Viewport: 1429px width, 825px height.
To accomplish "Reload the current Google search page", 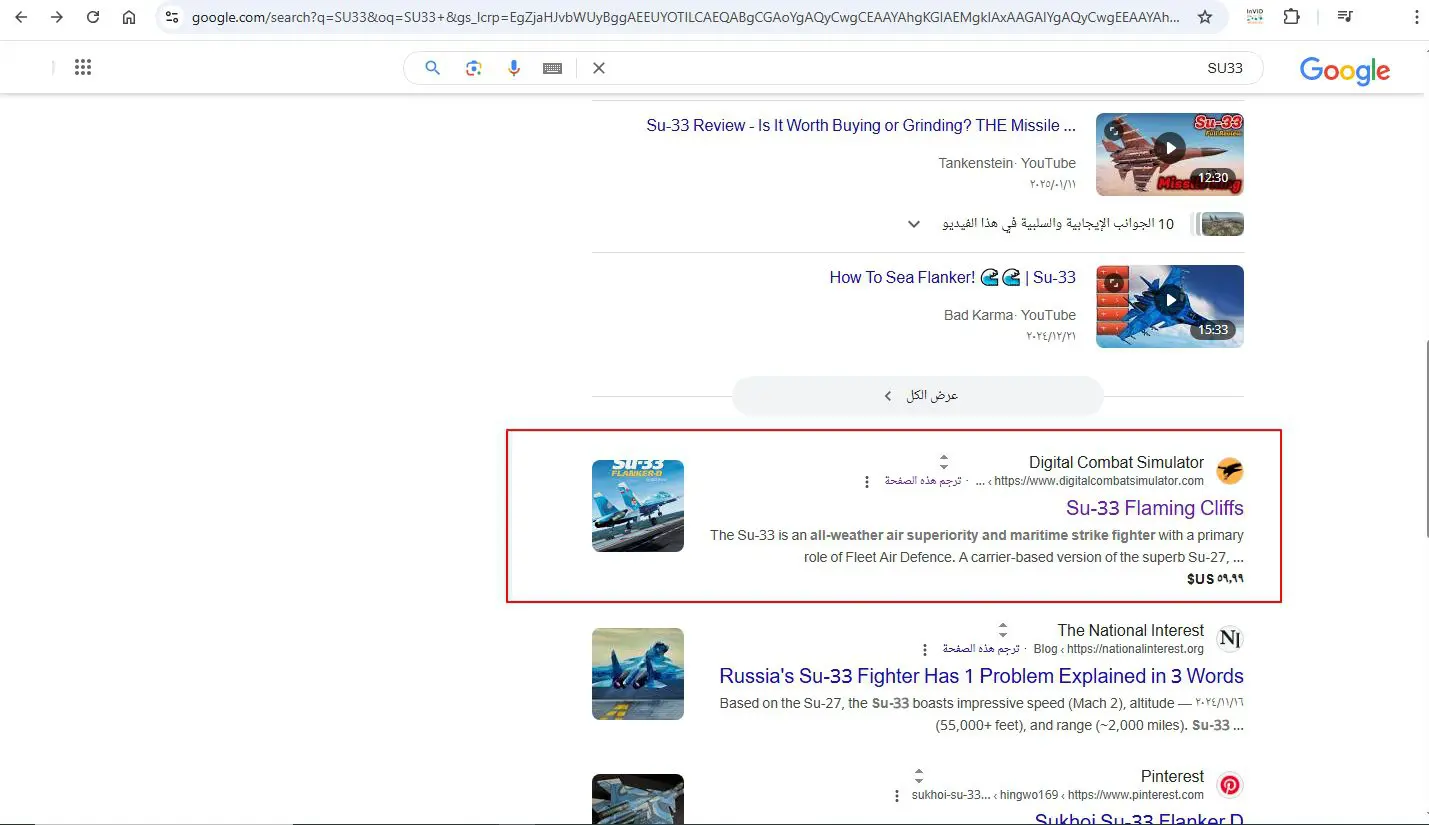I will 93,17.
